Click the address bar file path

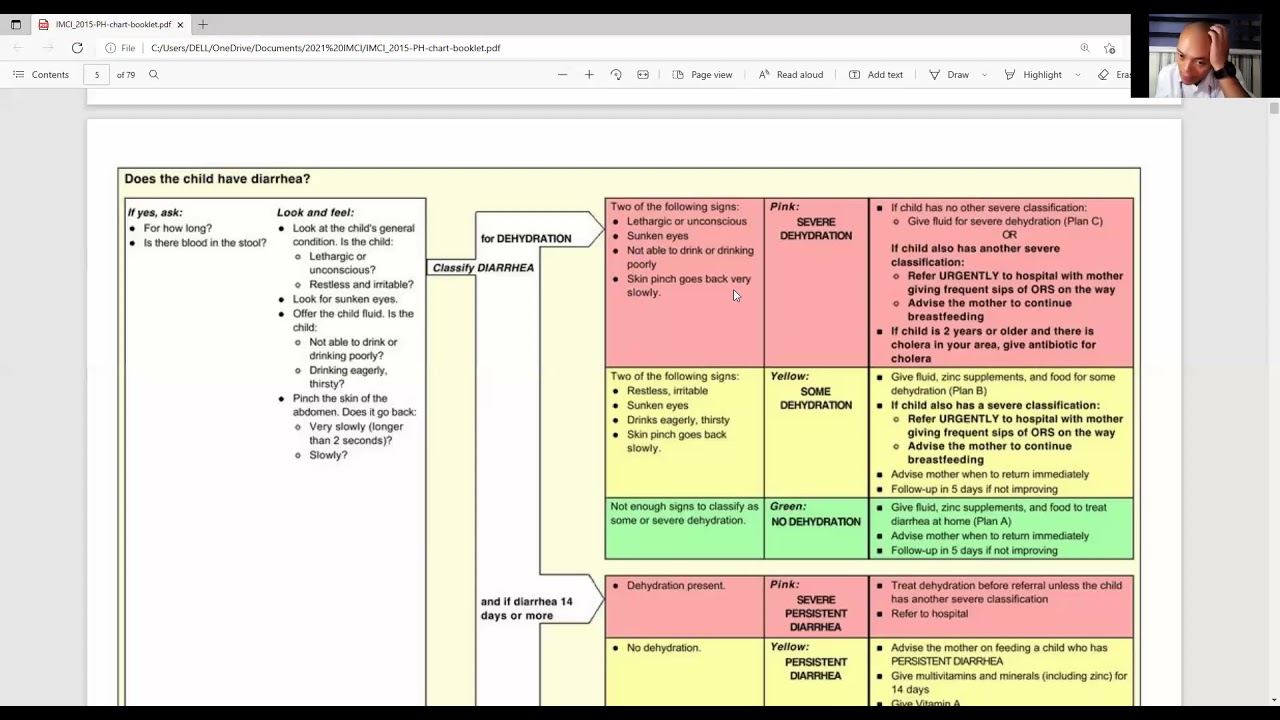[325, 48]
